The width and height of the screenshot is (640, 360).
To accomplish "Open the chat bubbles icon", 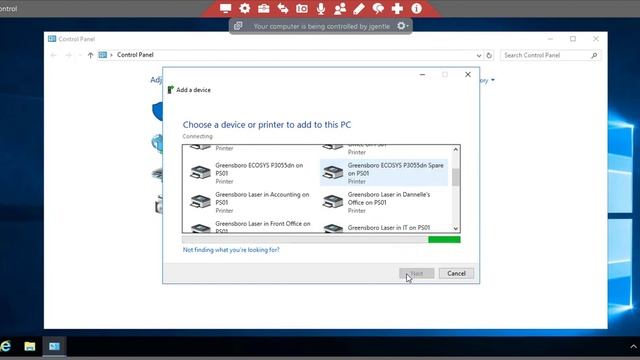I will 378,8.
